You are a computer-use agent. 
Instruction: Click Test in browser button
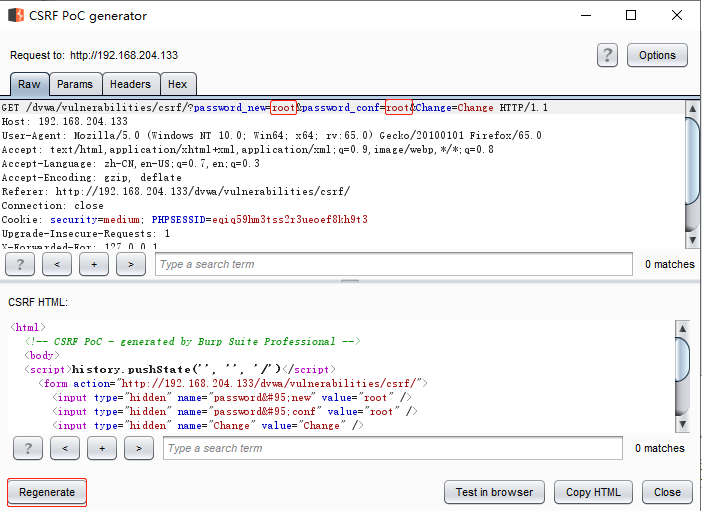494,492
